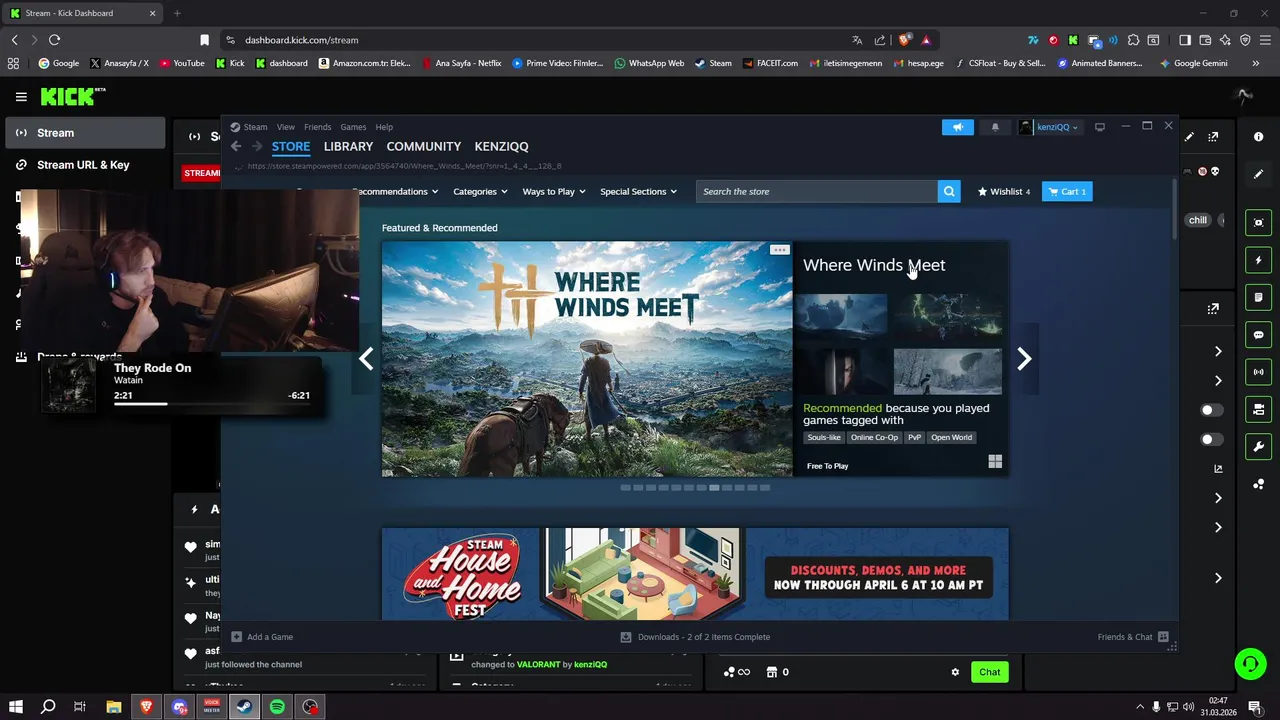This screenshot has height=720, width=1280.
Task: Expand the Special Sections dropdown
Action: (638, 191)
